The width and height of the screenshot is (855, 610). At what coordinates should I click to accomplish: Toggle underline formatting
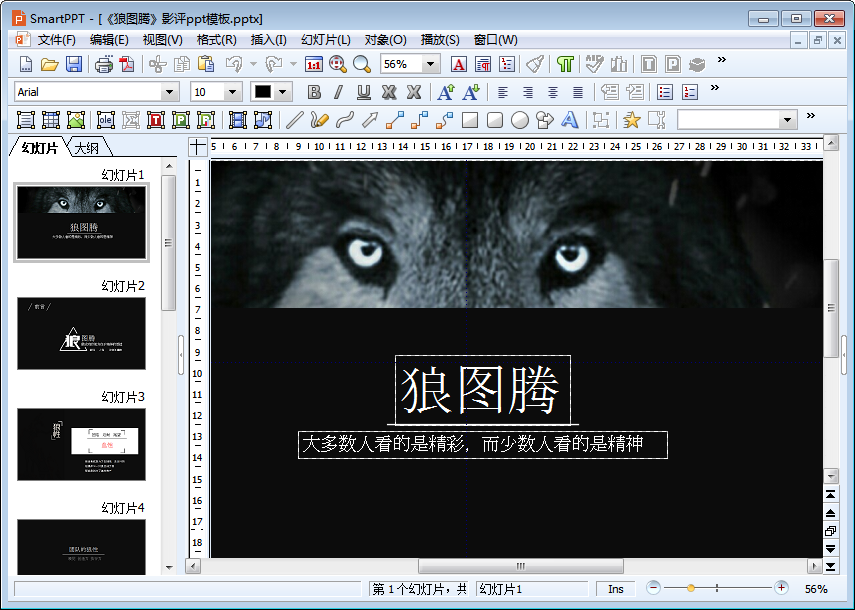pos(364,92)
